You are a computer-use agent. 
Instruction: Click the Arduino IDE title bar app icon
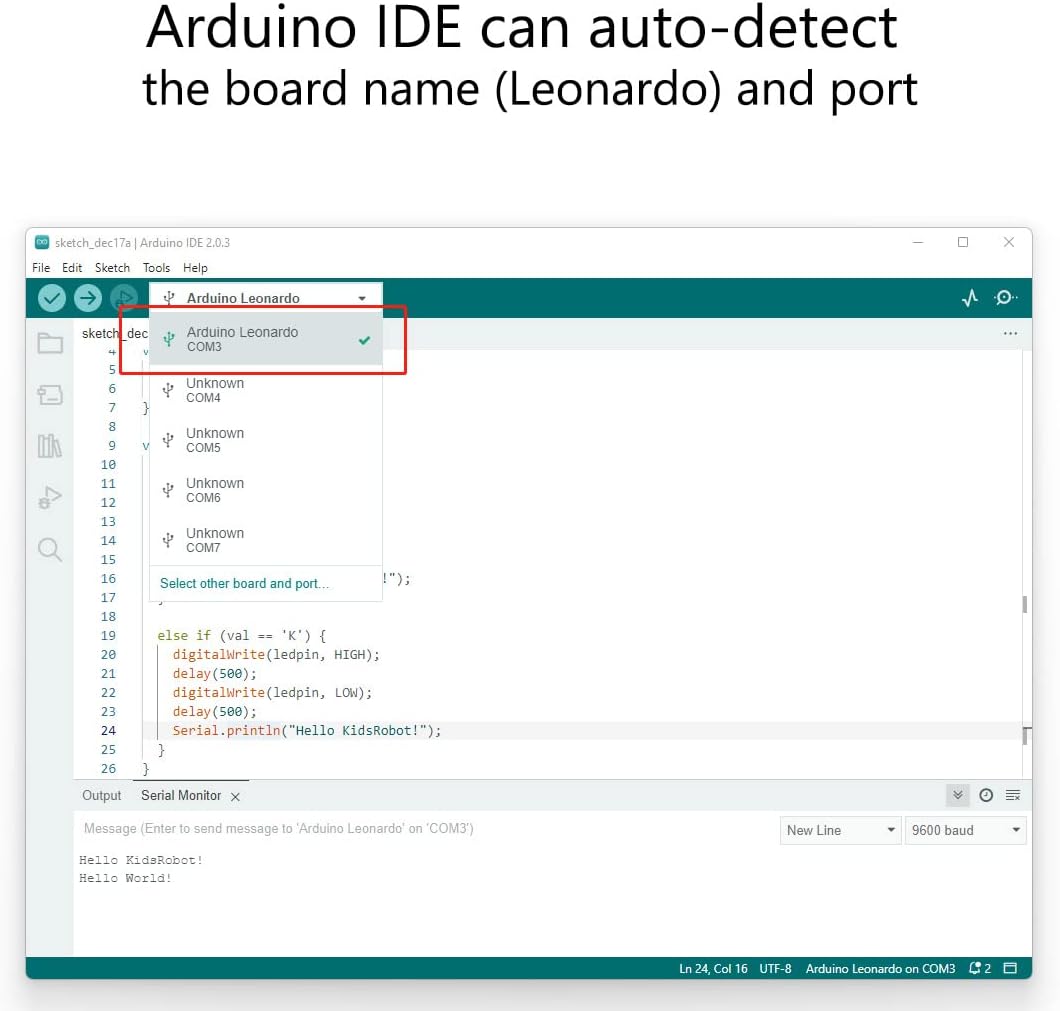click(42, 242)
